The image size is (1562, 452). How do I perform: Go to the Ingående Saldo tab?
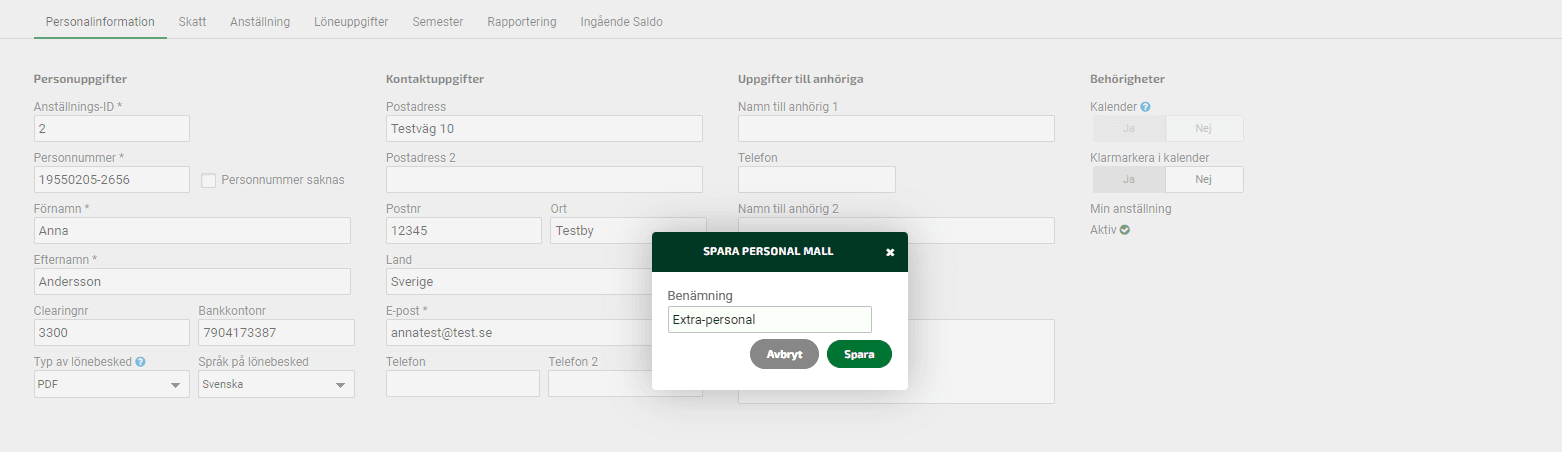[621, 21]
